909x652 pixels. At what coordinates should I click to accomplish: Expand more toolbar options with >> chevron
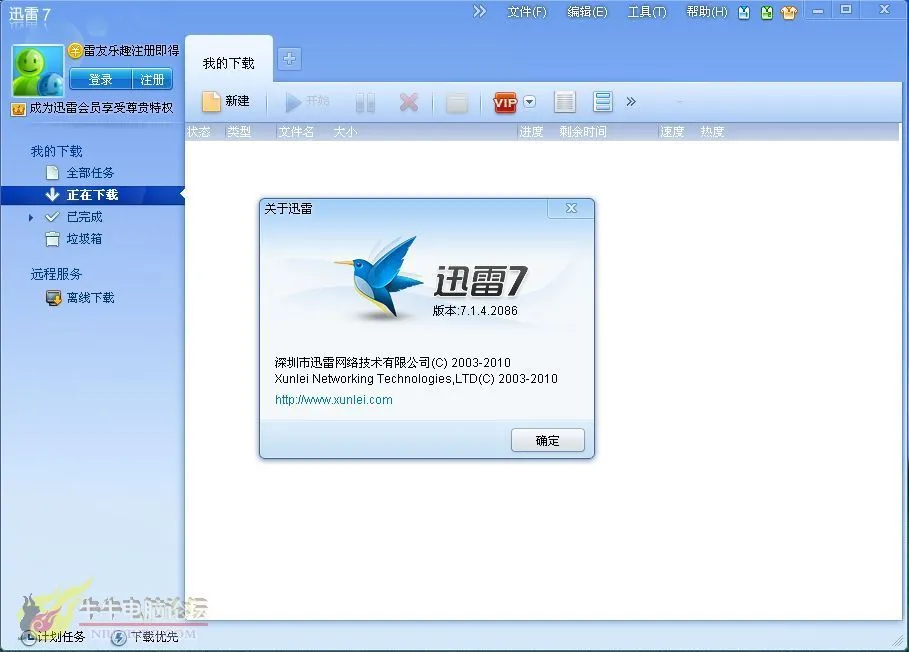(631, 101)
